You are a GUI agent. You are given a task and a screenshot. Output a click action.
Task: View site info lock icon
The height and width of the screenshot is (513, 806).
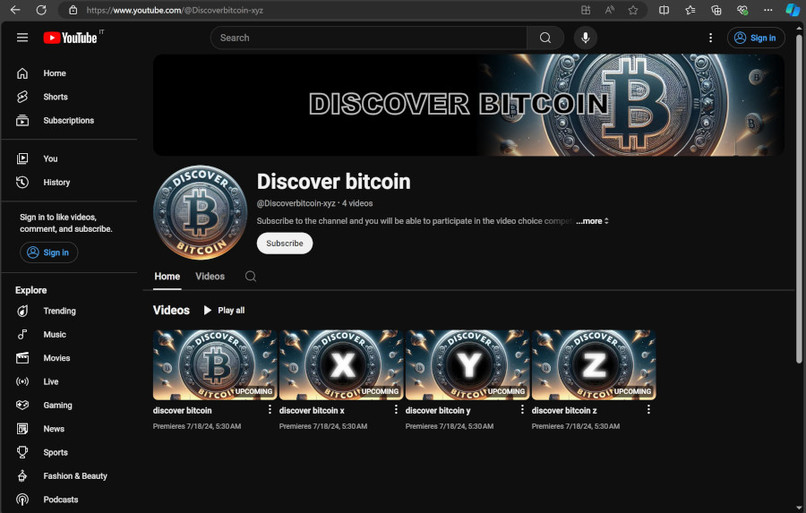click(73, 10)
